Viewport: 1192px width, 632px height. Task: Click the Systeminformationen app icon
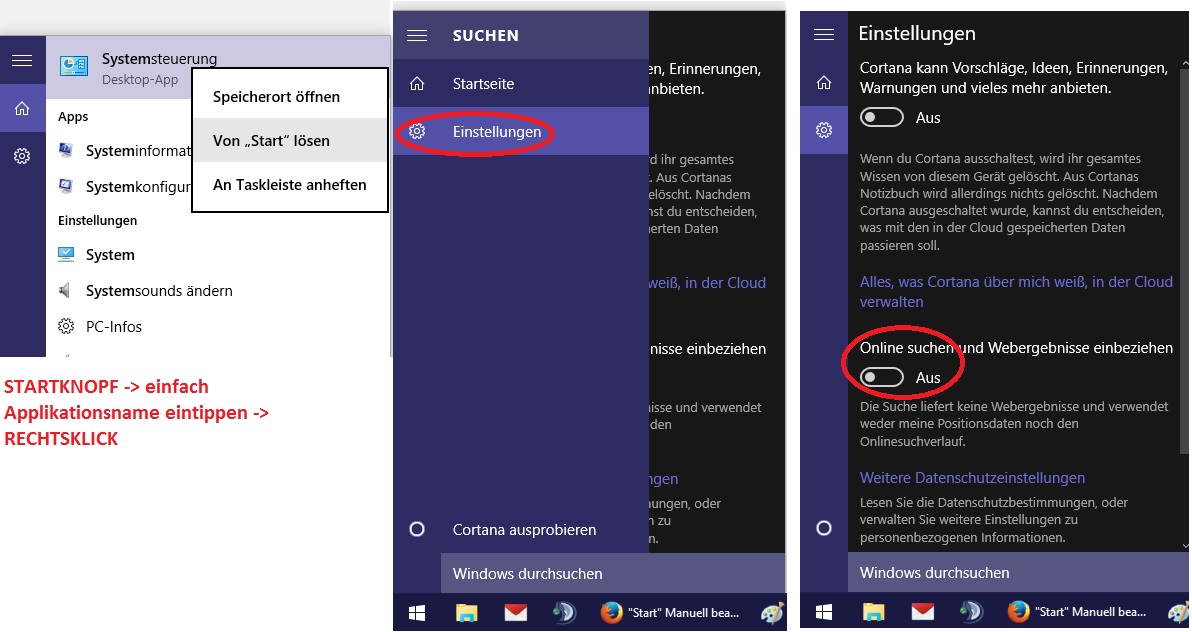point(66,151)
